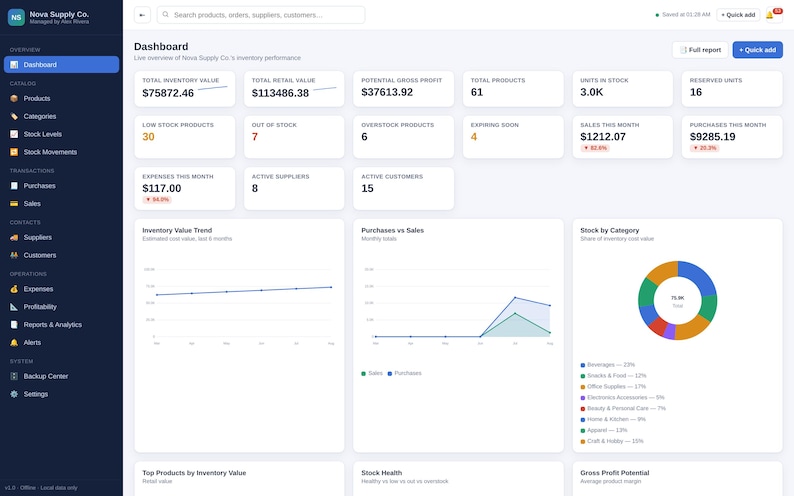Click the Backup Center disk icon
794x496 pixels.
[x=14, y=376]
